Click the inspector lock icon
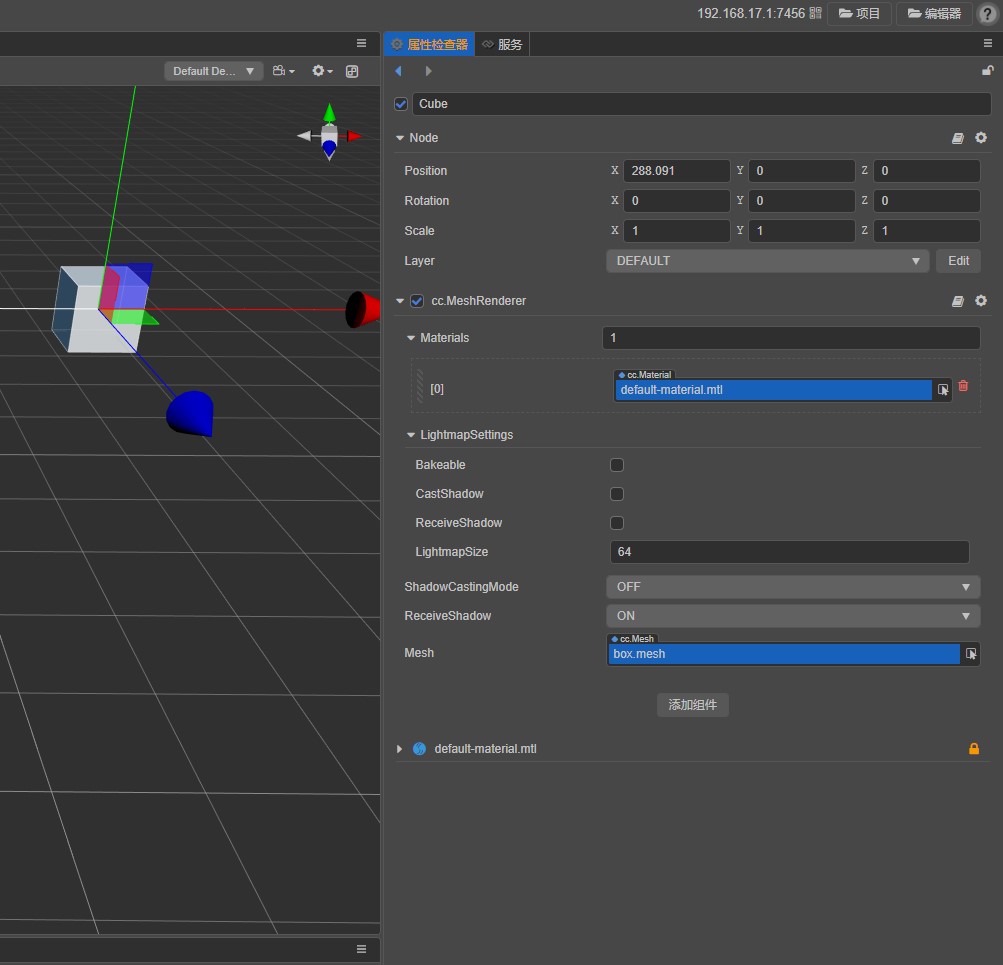Screen dimensions: 1003x965 coord(988,71)
